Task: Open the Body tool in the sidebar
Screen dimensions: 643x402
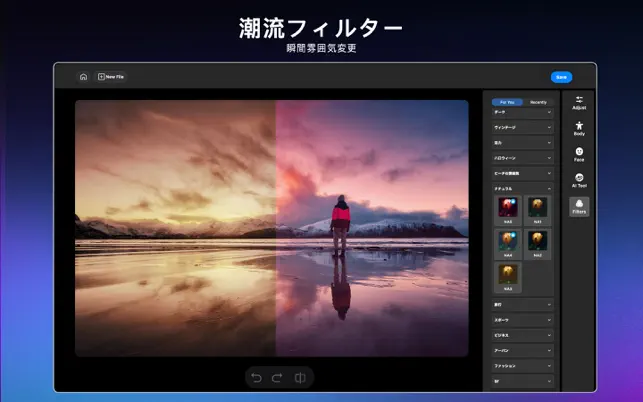Action: point(579,128)
